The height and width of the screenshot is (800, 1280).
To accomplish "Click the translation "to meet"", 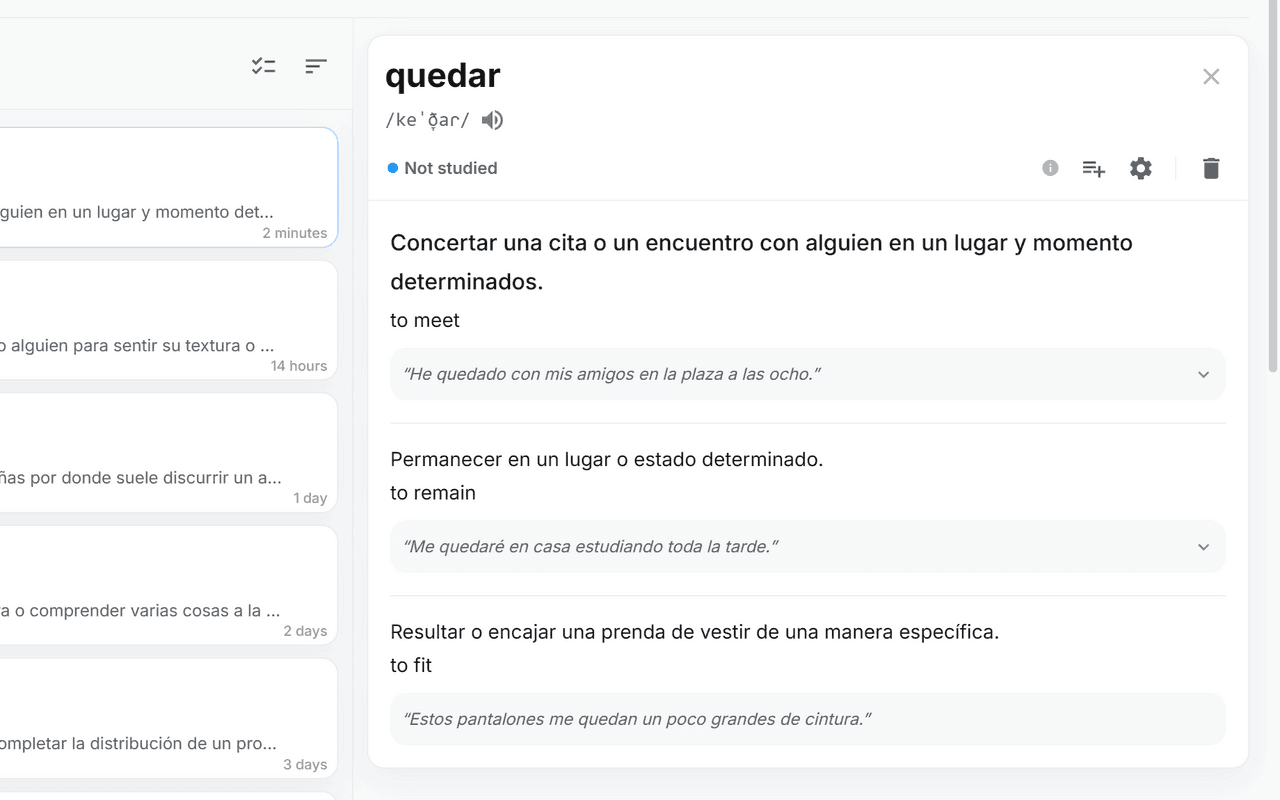I will (x=425, y=321).
